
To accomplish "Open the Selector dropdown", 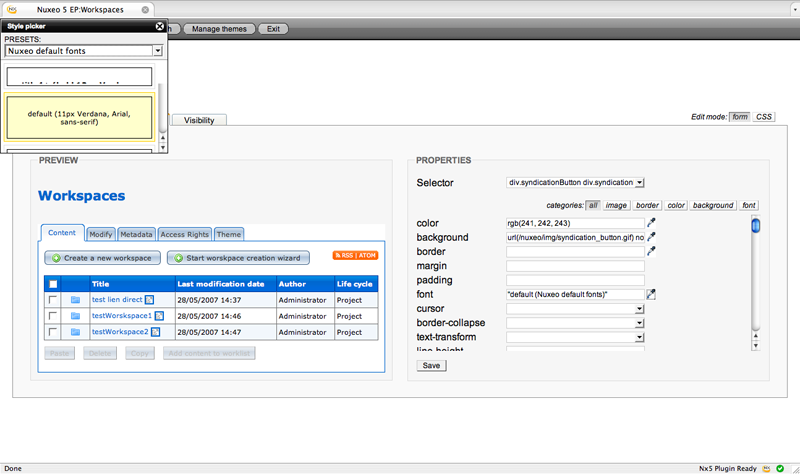I will pyautogui.click(x=575, y=182).
